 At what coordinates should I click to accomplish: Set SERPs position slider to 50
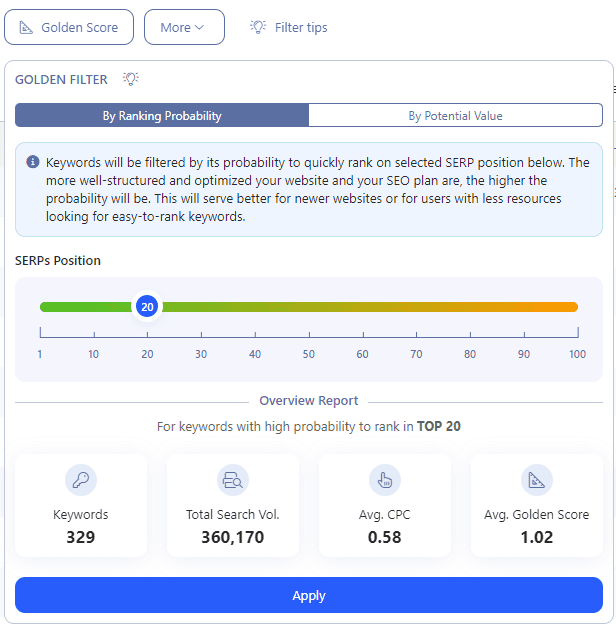click(x=309, y=307)
